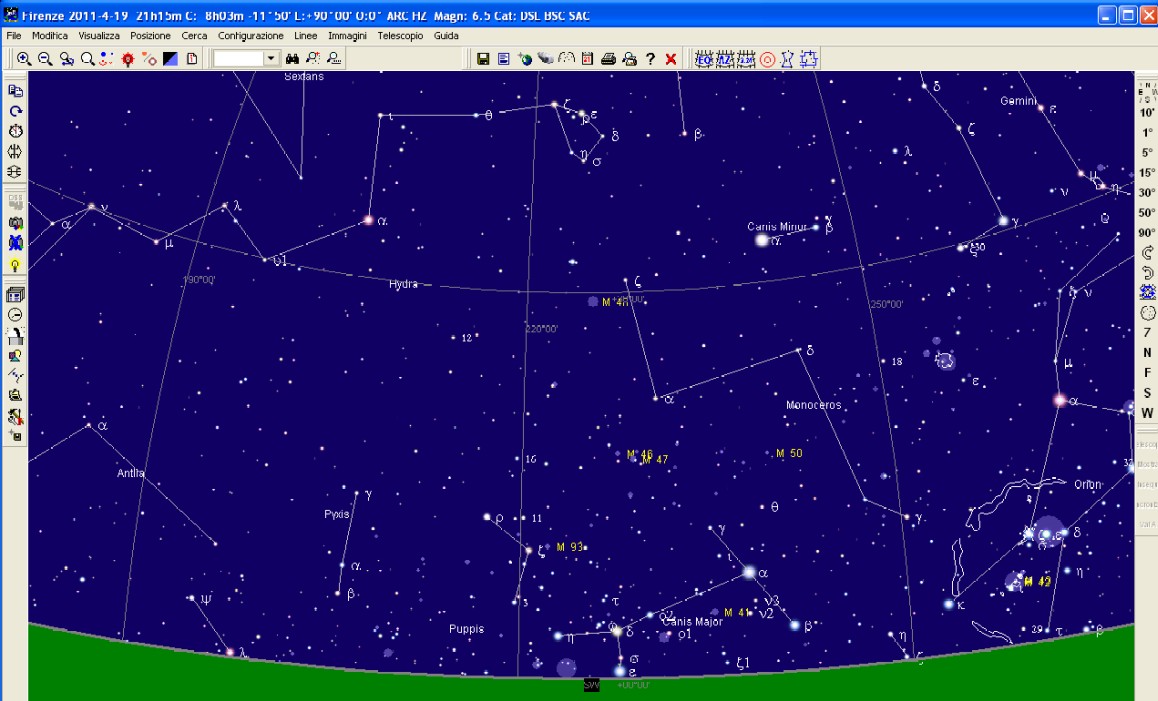Set field of view to 15° button
The height and width of the screenshot is (701, 1158).
pos(1147,173)
